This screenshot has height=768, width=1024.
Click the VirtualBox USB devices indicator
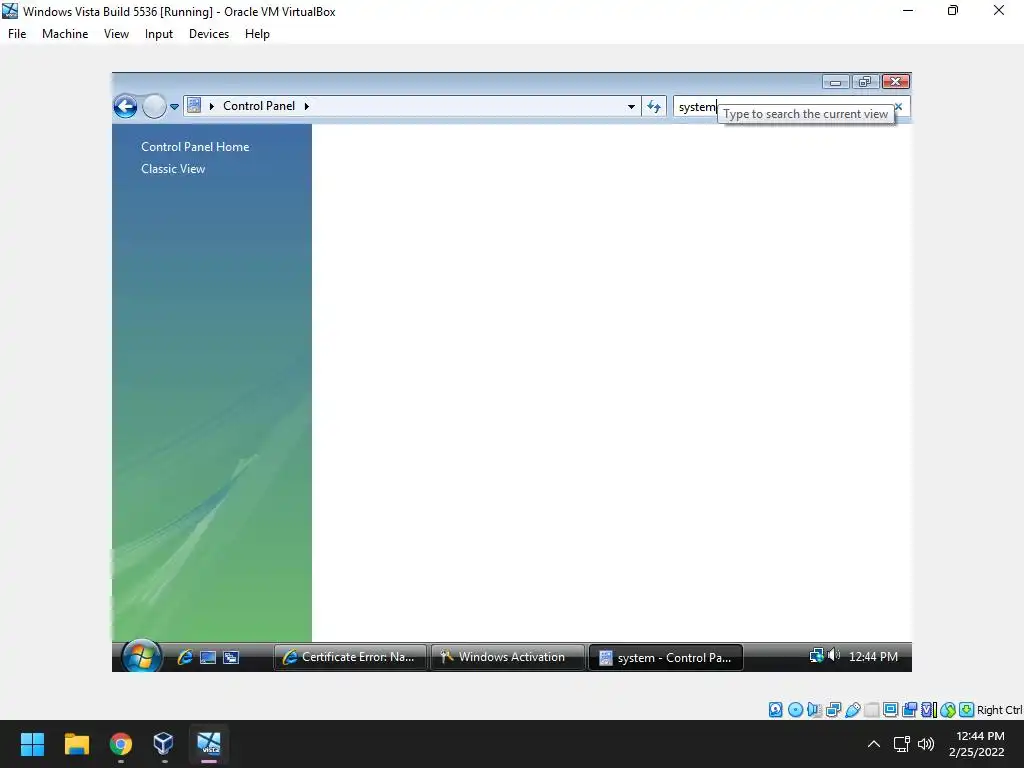[852, 709]
